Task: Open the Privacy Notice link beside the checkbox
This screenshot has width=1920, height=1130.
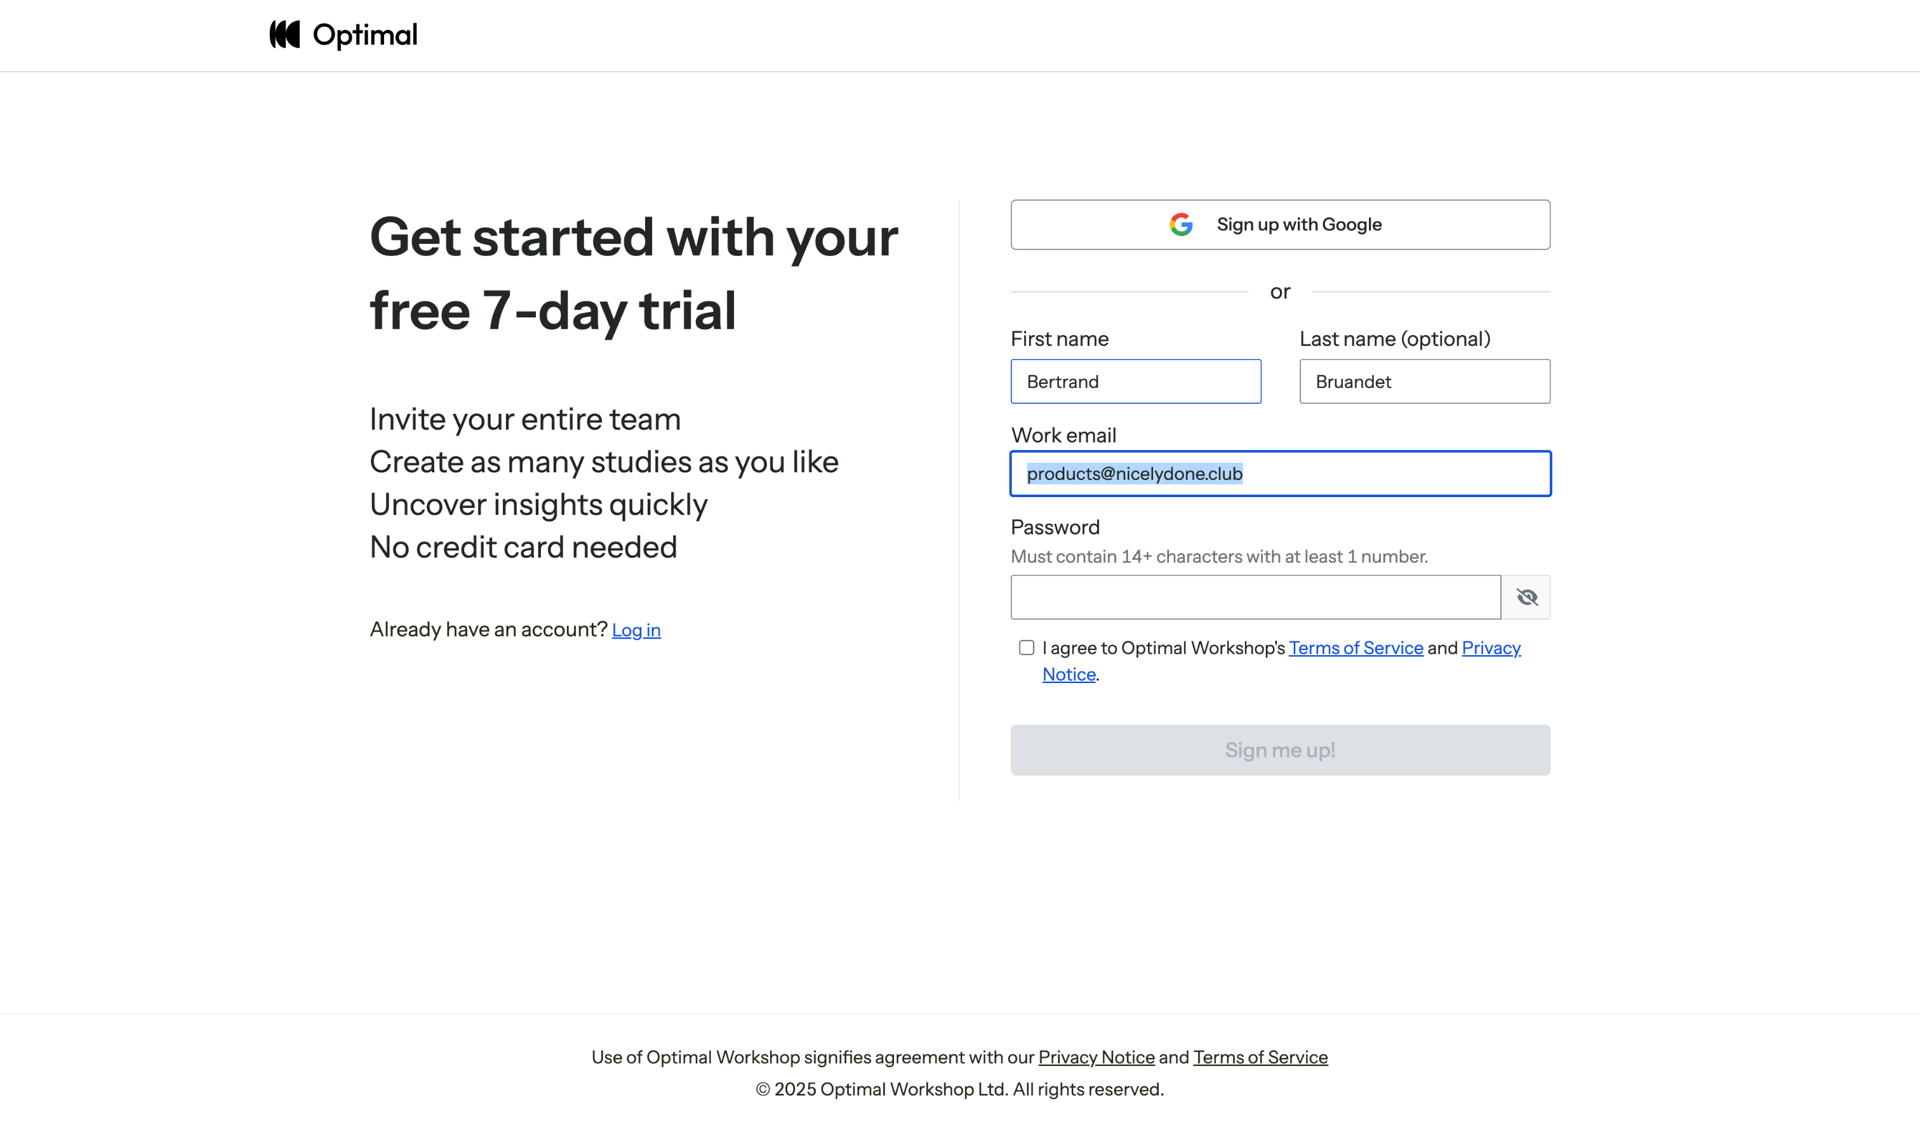Action: pyautogui.click(x=1491, y=648)
